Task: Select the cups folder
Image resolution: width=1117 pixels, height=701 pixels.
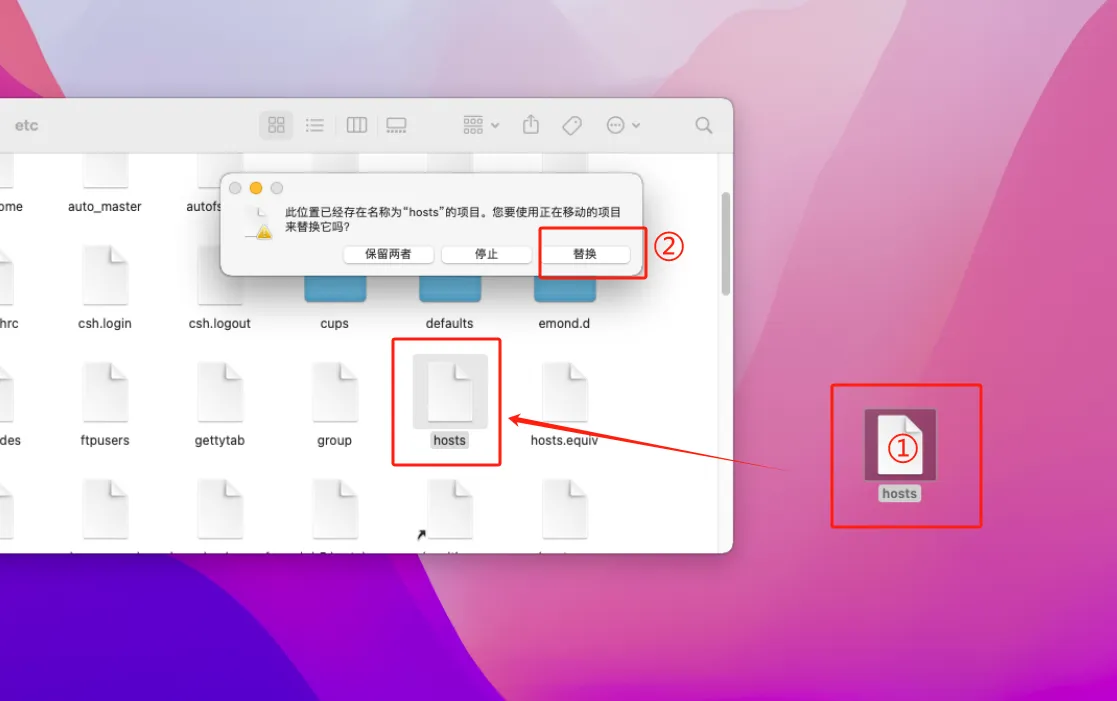Action: tap(334, 290)
